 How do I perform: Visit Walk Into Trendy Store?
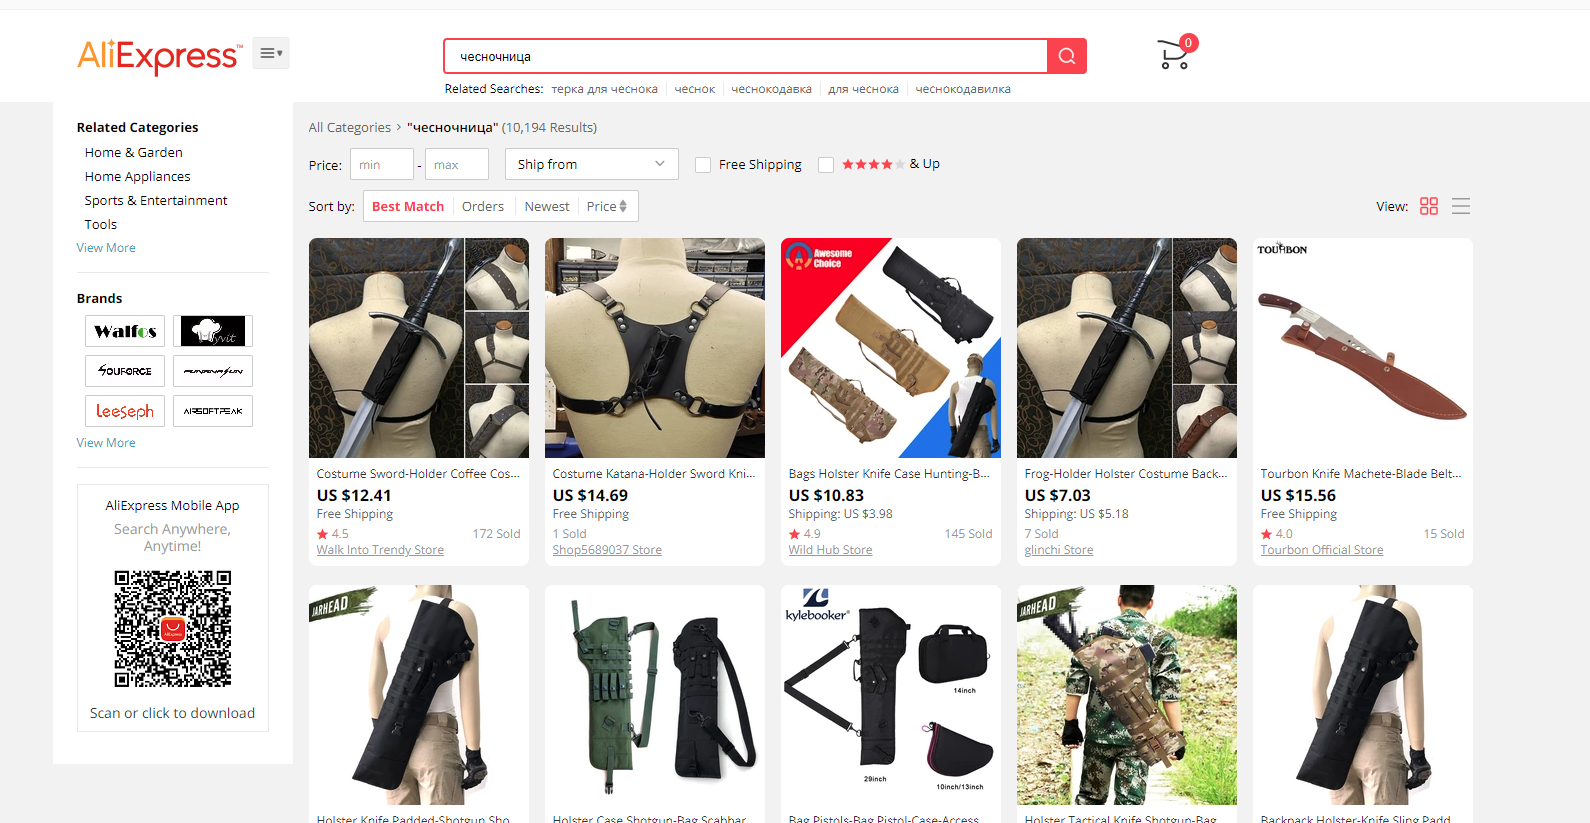tap(380, 550)
